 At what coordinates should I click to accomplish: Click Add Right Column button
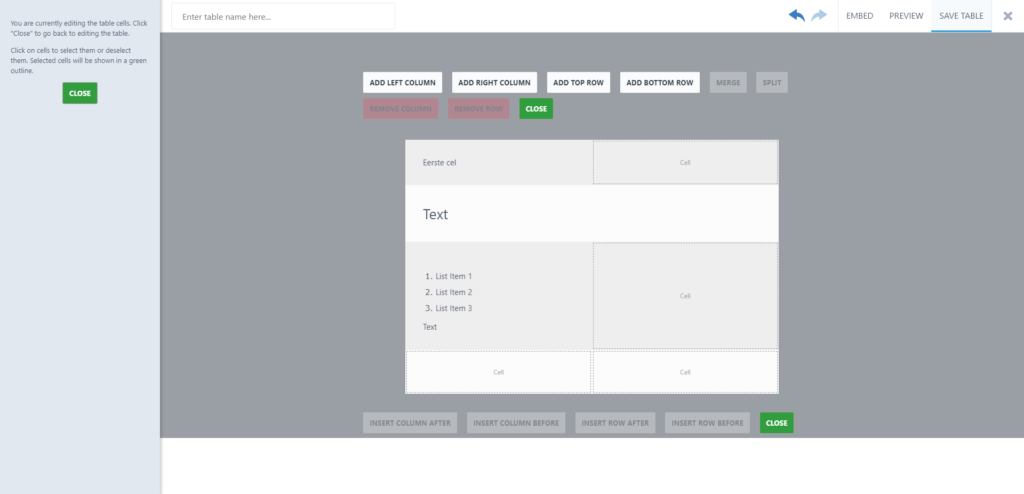click(x=494, y=83)
